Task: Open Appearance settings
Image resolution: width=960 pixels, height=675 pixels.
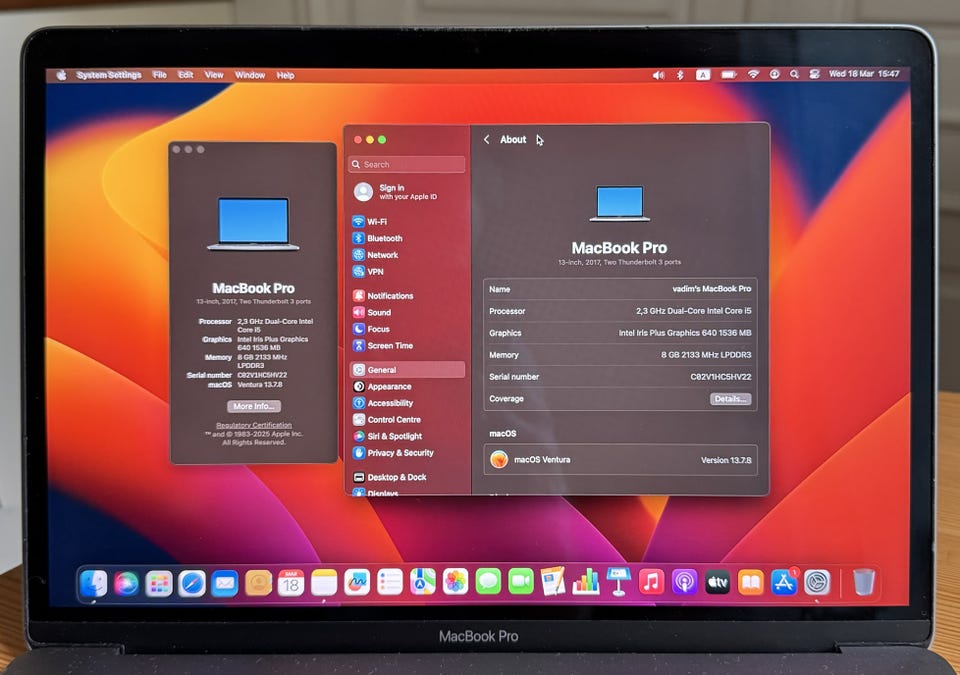Action: 382,387
